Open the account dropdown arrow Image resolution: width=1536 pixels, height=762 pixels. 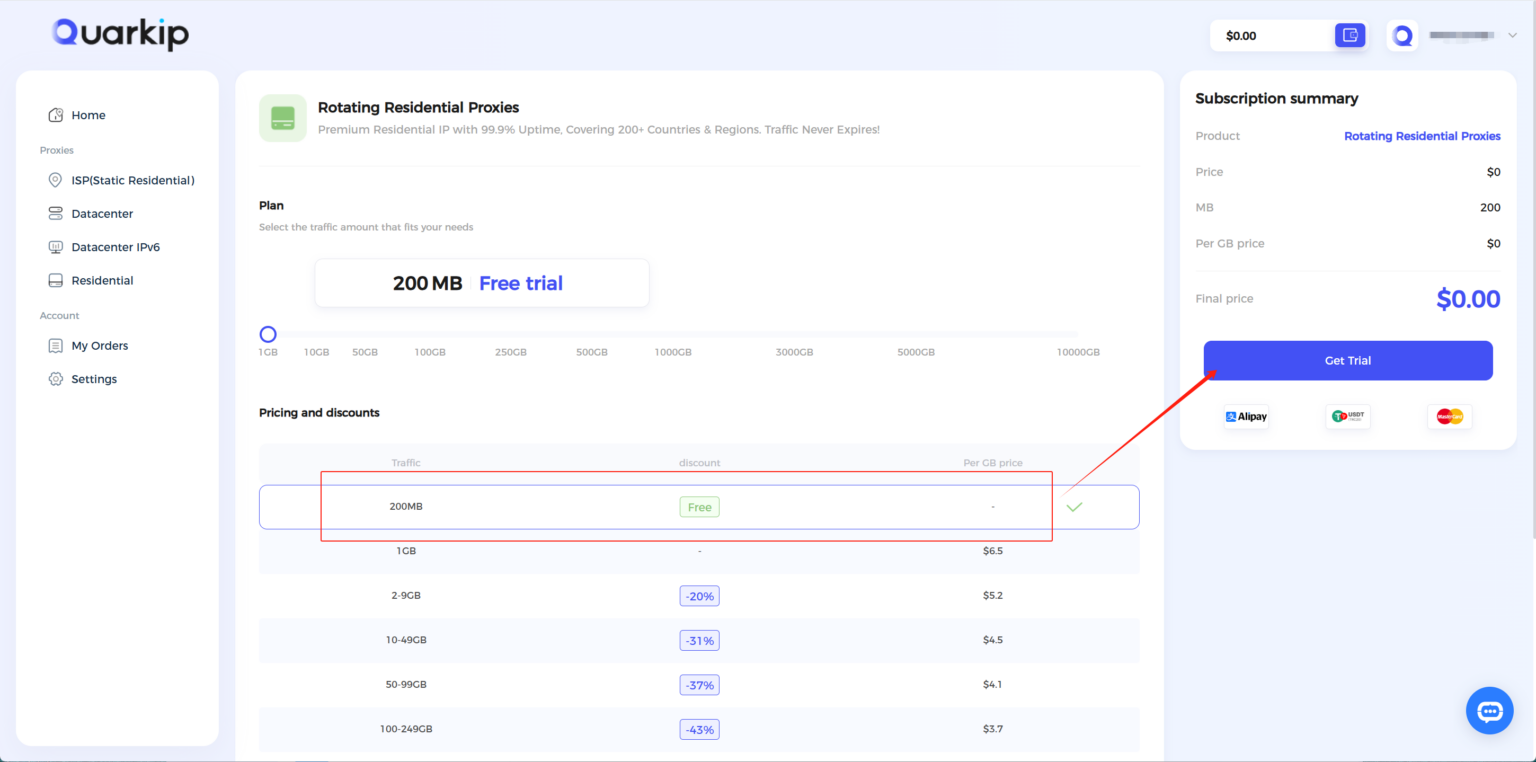[1512, 35]
